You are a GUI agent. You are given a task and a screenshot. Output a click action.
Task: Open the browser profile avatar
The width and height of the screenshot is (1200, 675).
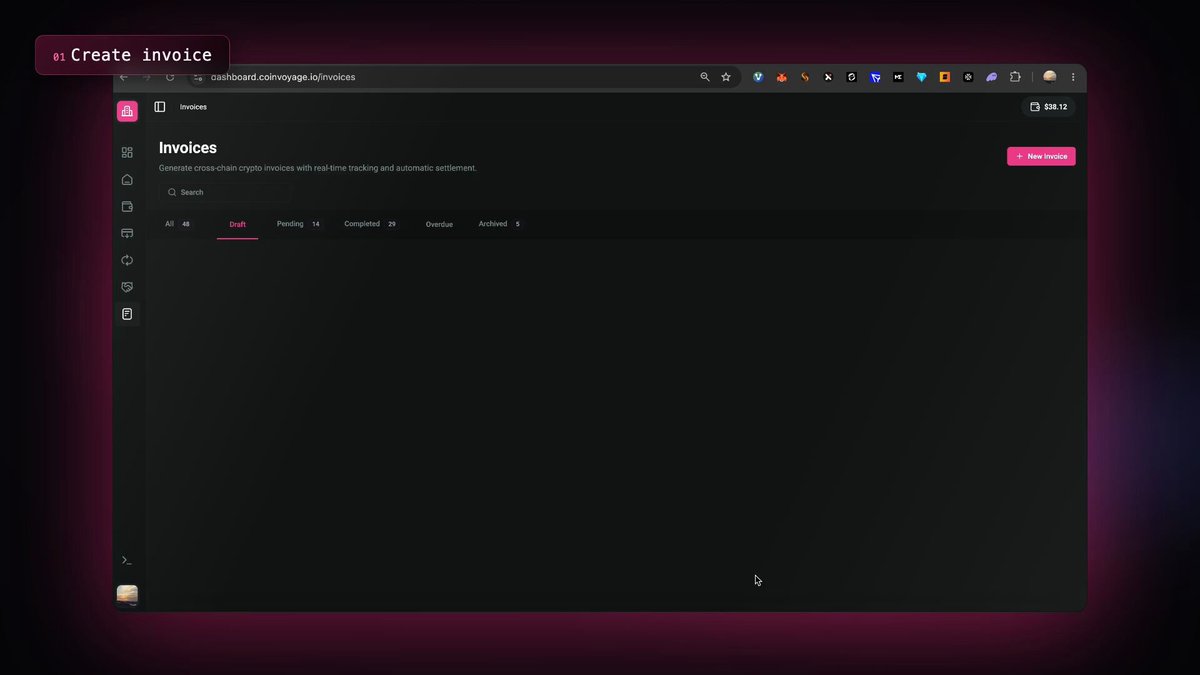click(x=1049, y=77)
